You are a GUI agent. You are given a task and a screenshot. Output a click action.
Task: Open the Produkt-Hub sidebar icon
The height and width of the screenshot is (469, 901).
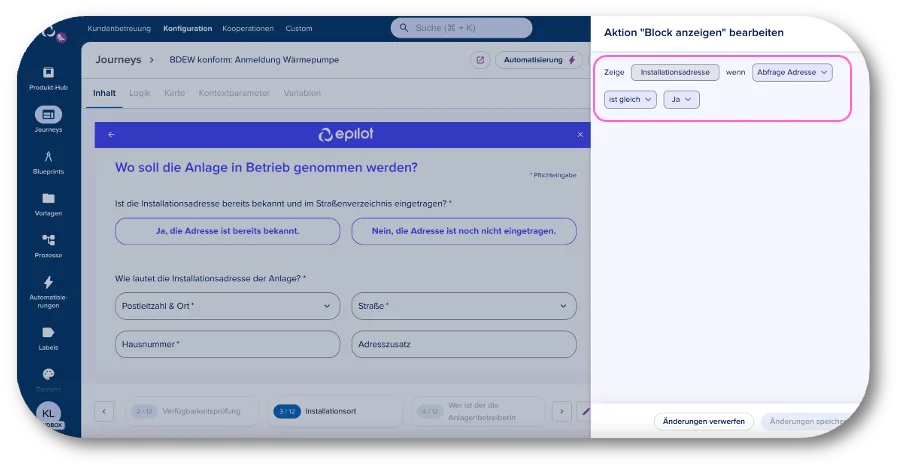(48, 72)
